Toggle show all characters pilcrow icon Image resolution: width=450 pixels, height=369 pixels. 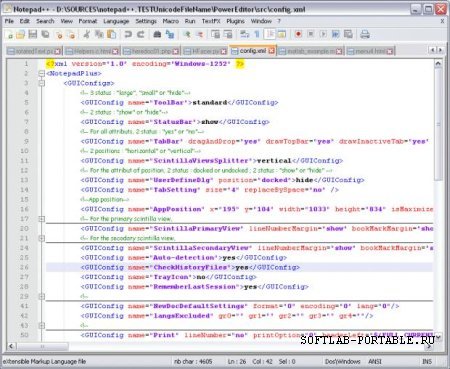click(x=257, y=34)
